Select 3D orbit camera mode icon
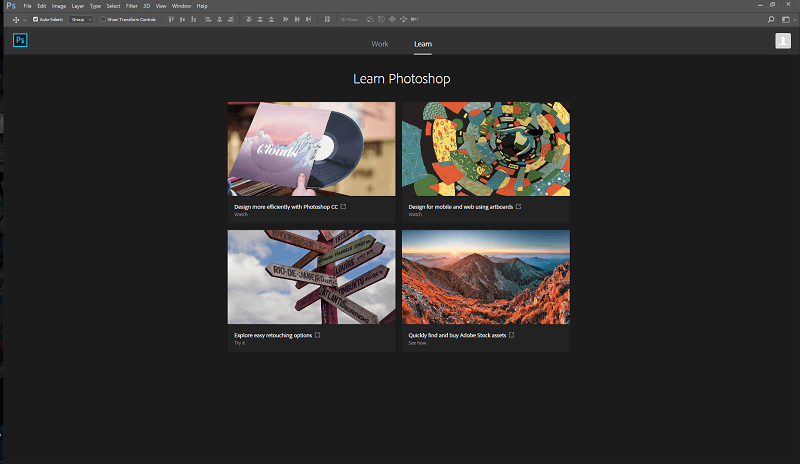 pyautogui.click(x=370, y=19)
